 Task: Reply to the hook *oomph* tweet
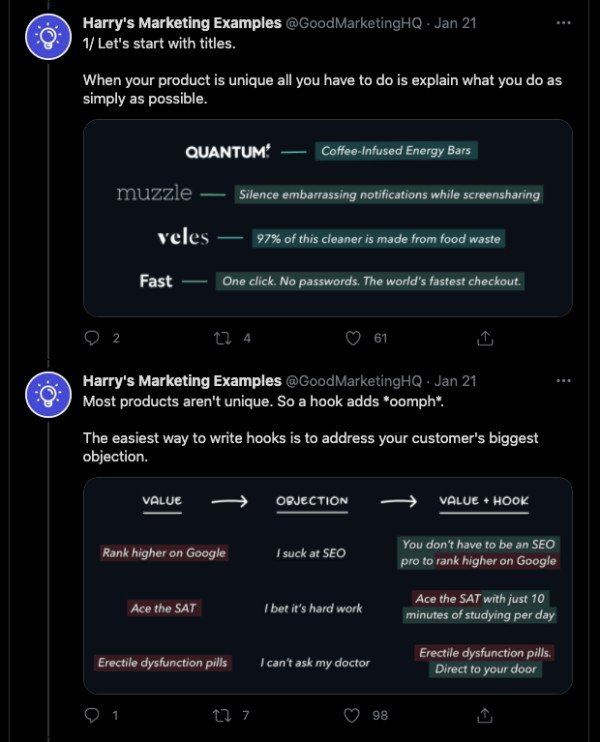coord(91,715)
